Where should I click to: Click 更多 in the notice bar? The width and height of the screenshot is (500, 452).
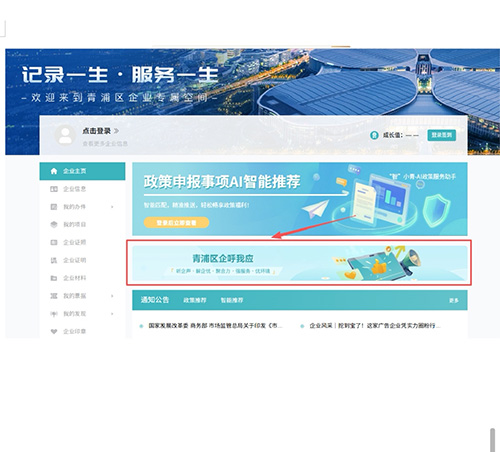click(x=454, y=300)
